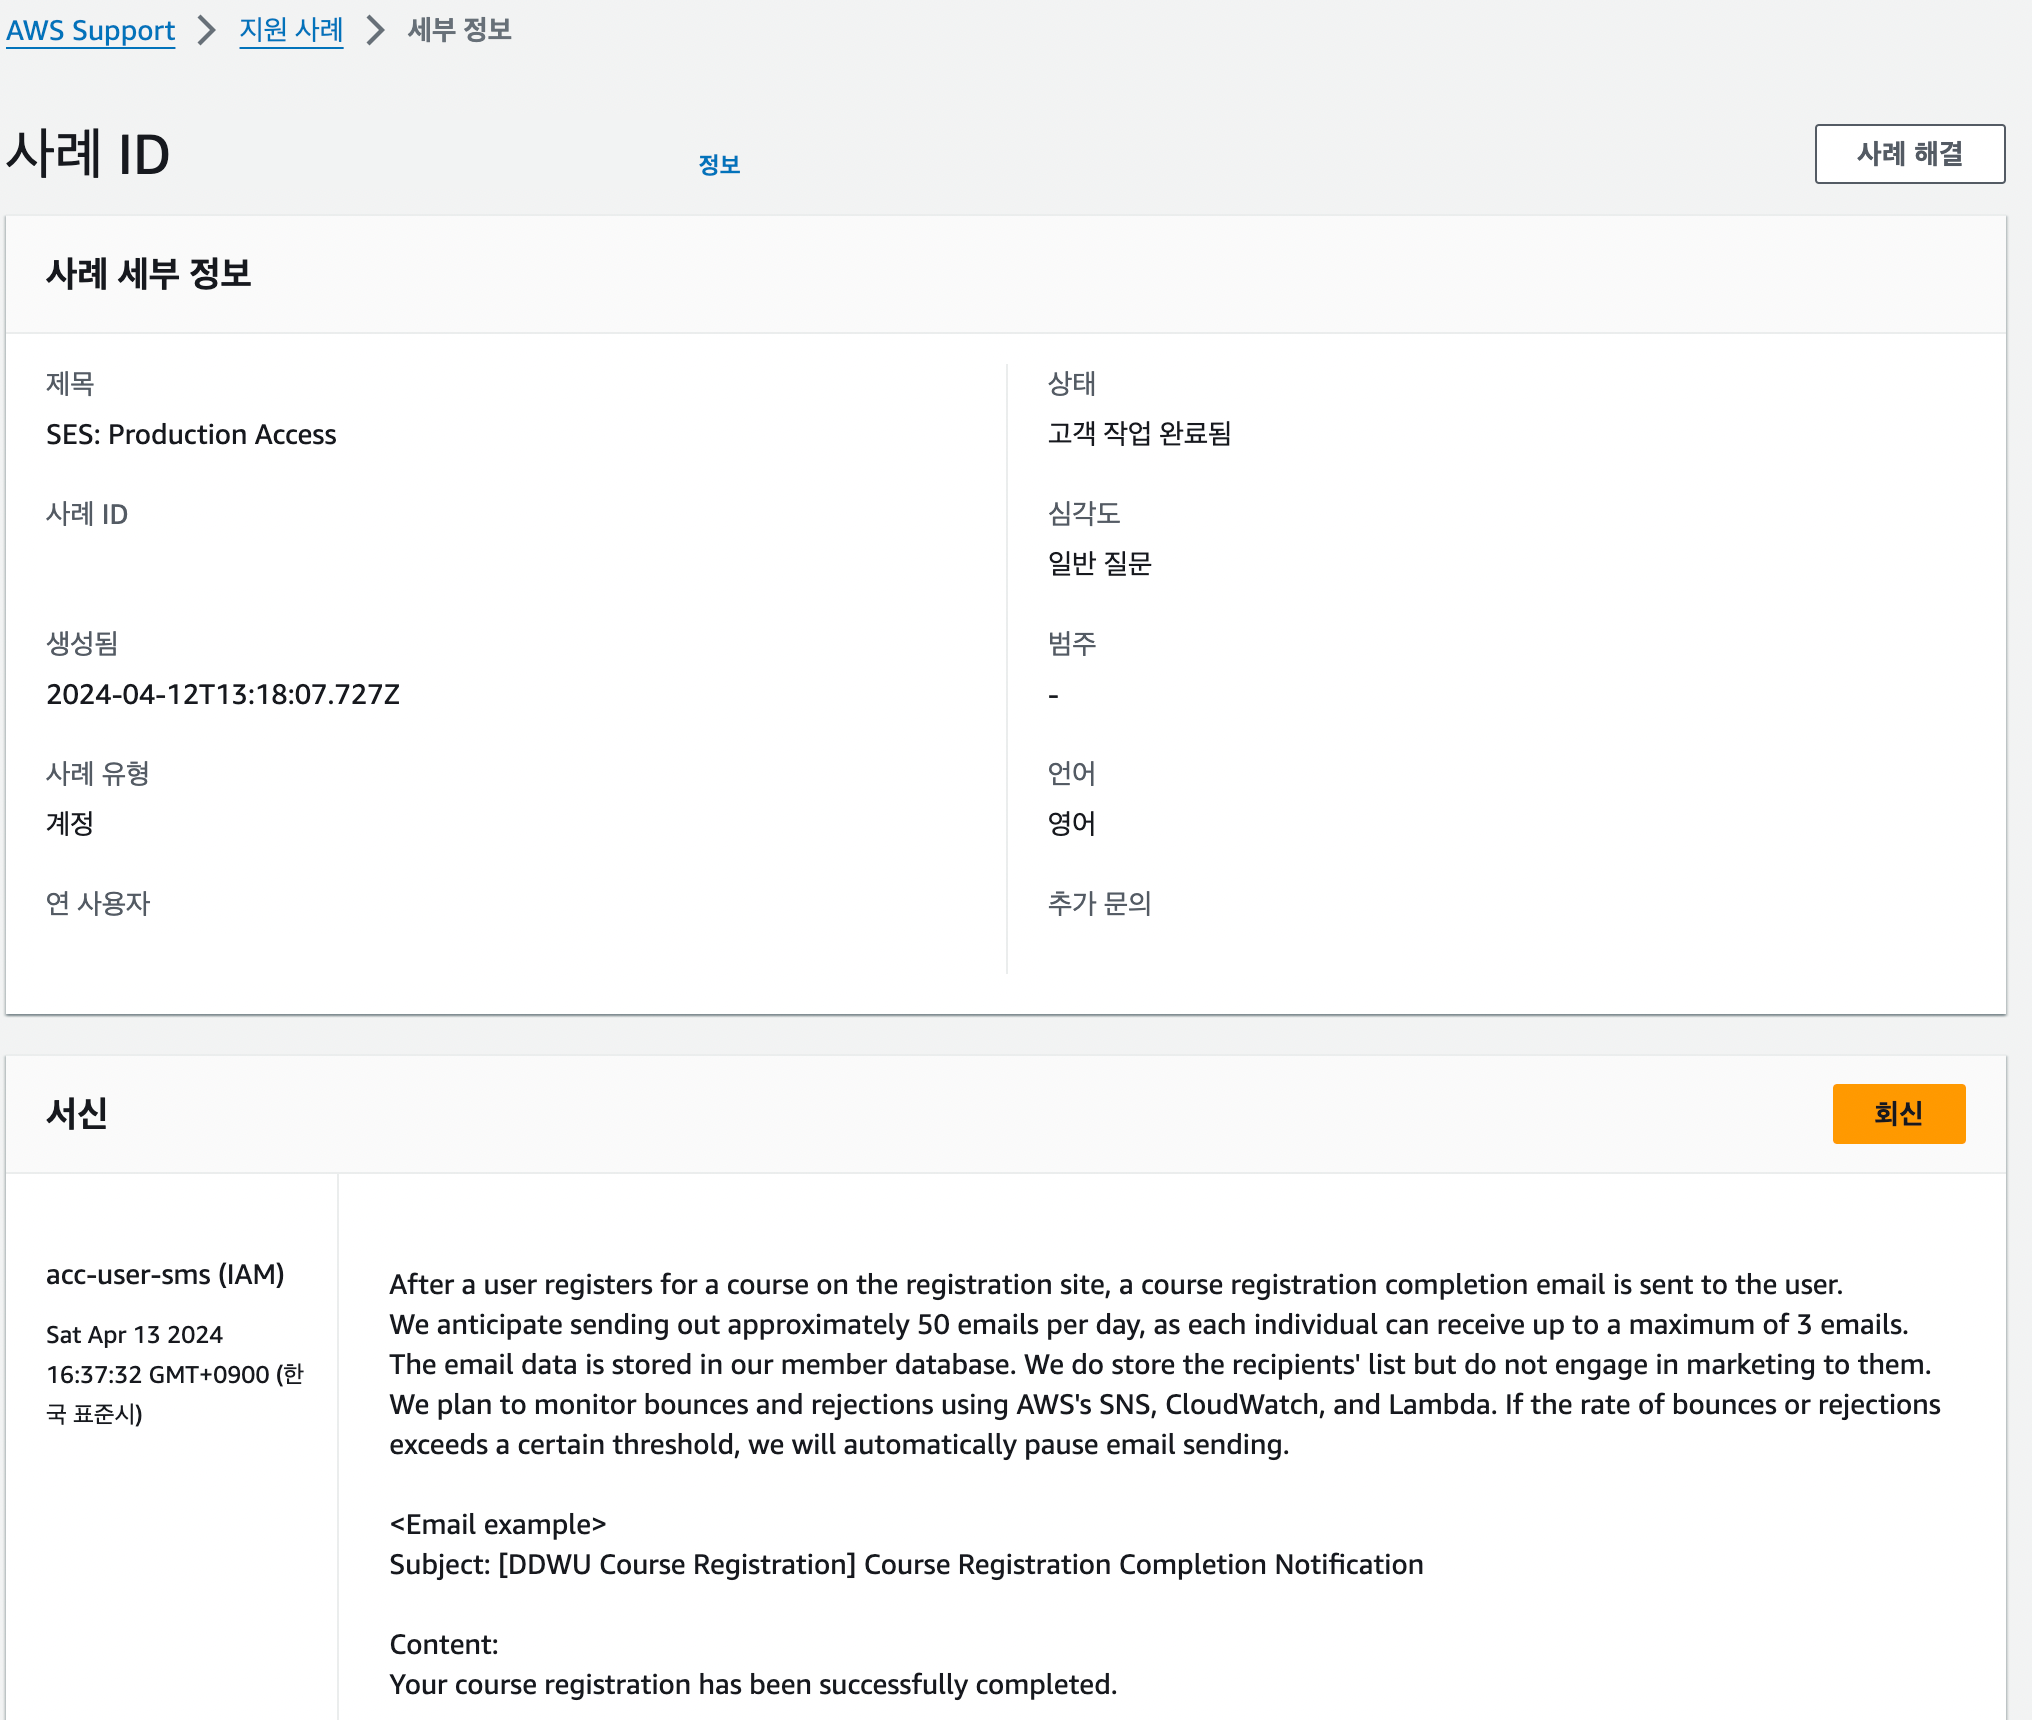Click the line about the member database

1160,1365
